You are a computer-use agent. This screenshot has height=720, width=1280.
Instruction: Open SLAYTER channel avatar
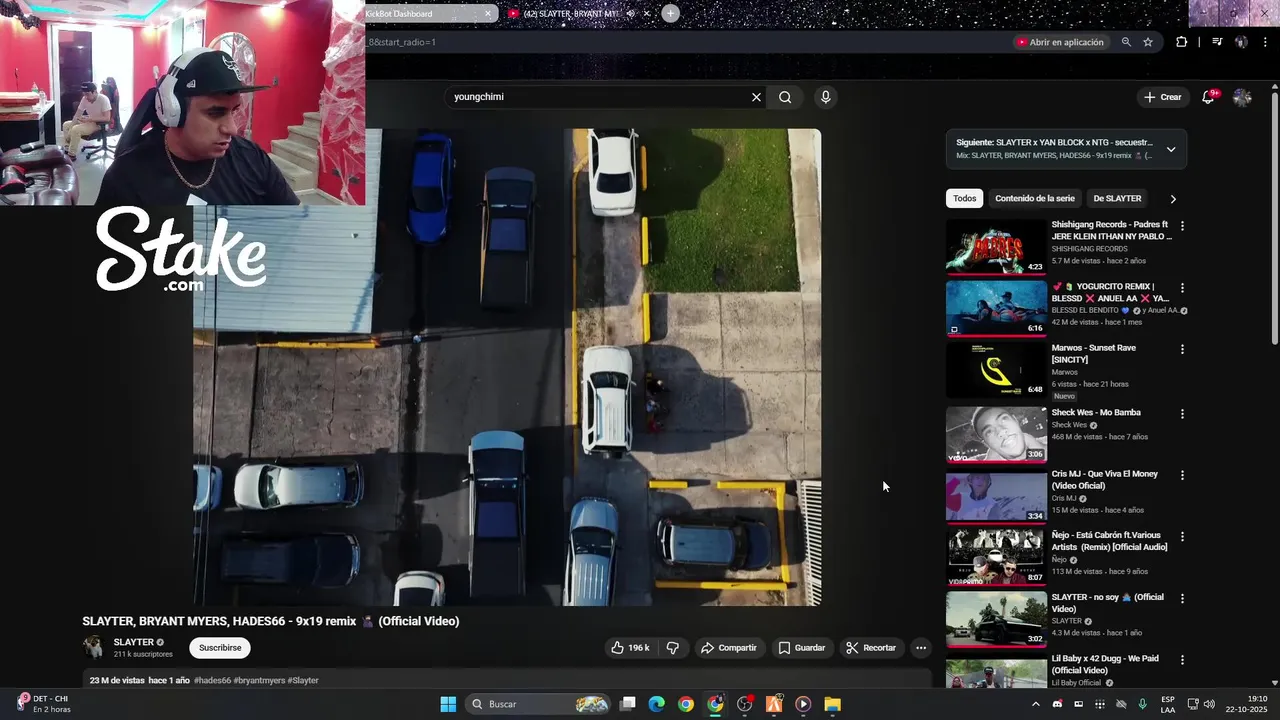tap(93, 647)
